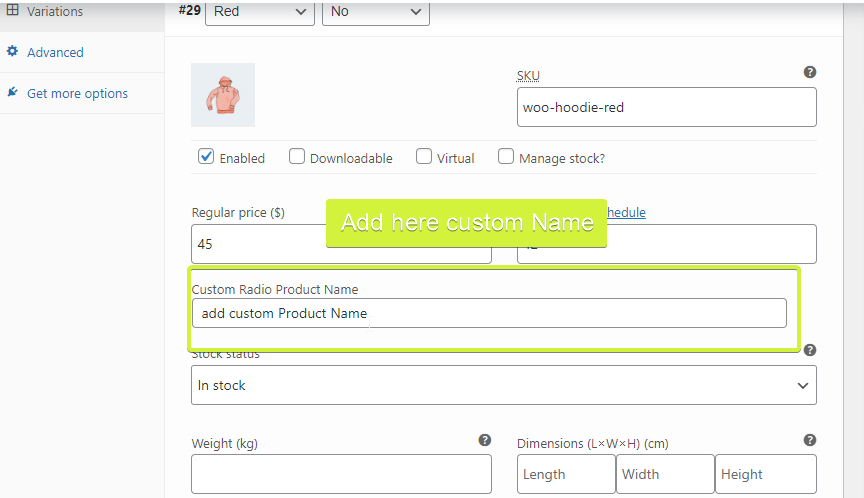Click the SKU label text

click(528, 76)
